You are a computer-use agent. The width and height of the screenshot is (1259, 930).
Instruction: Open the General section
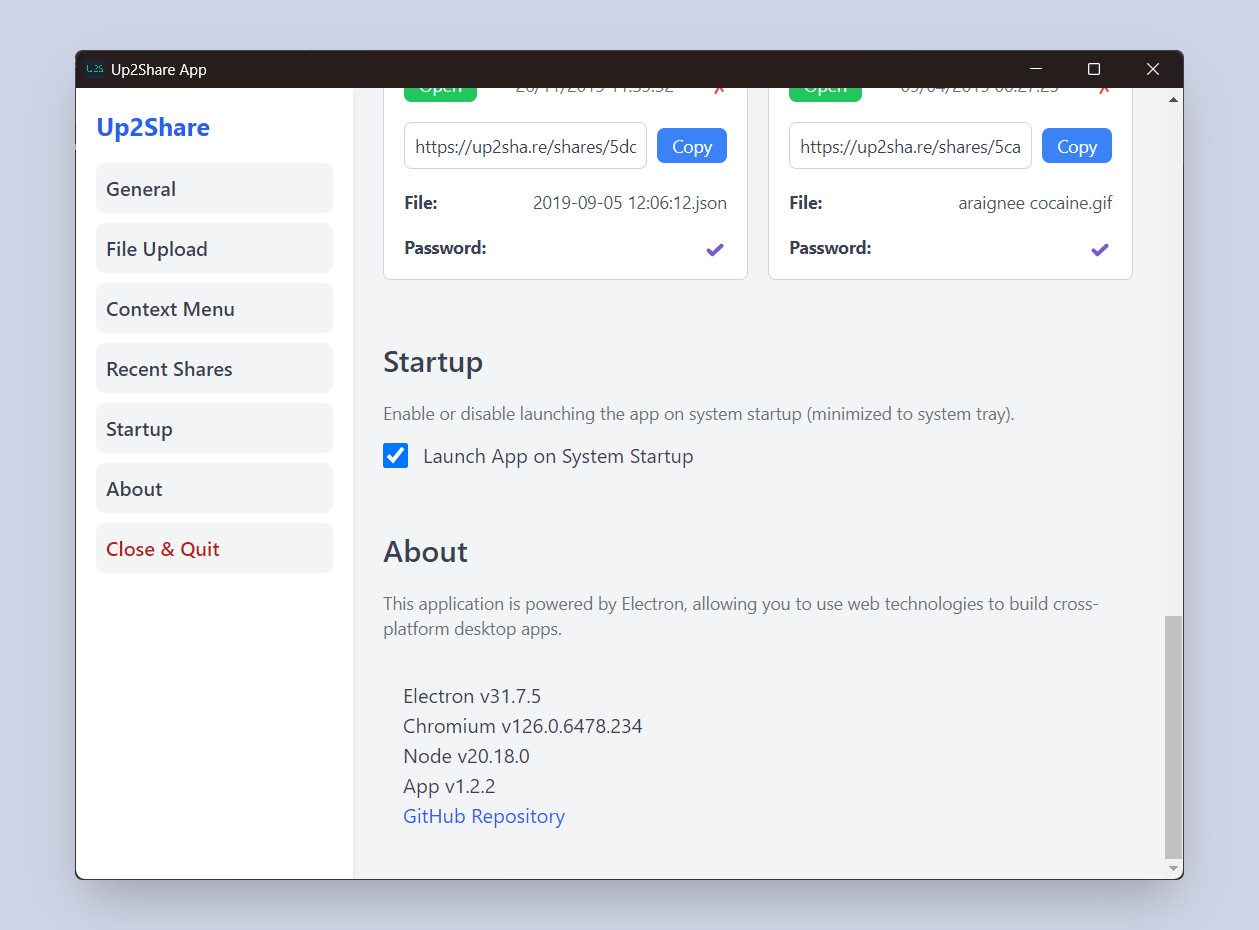[214, 188]
